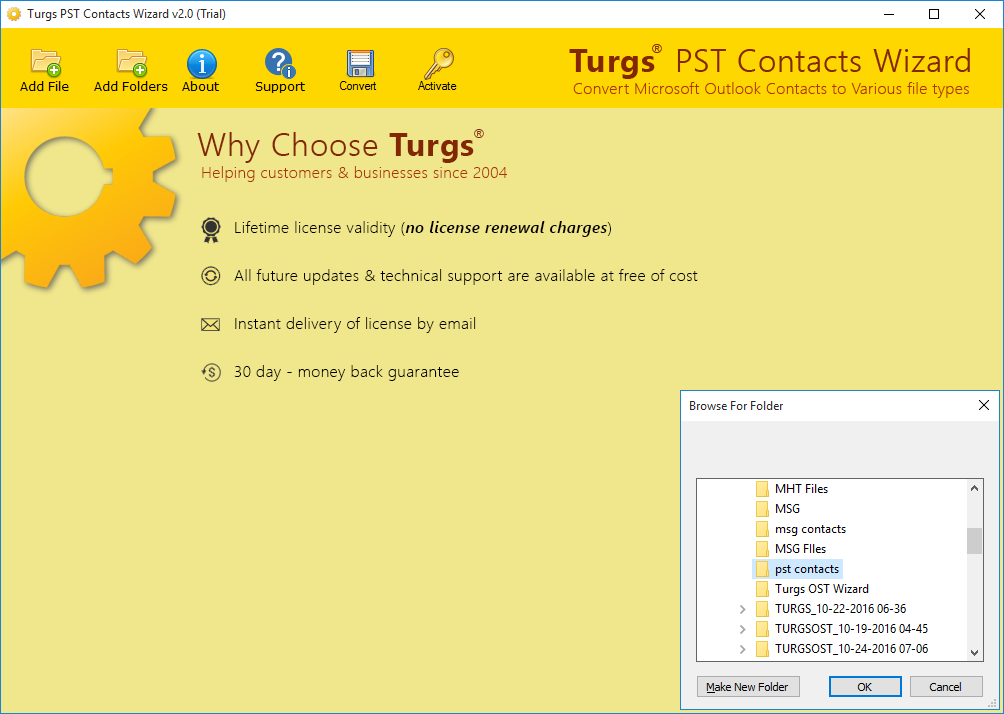The image size is (1004, 714).
Task: Close the Browse For Folder dialog
Action: 984,405
